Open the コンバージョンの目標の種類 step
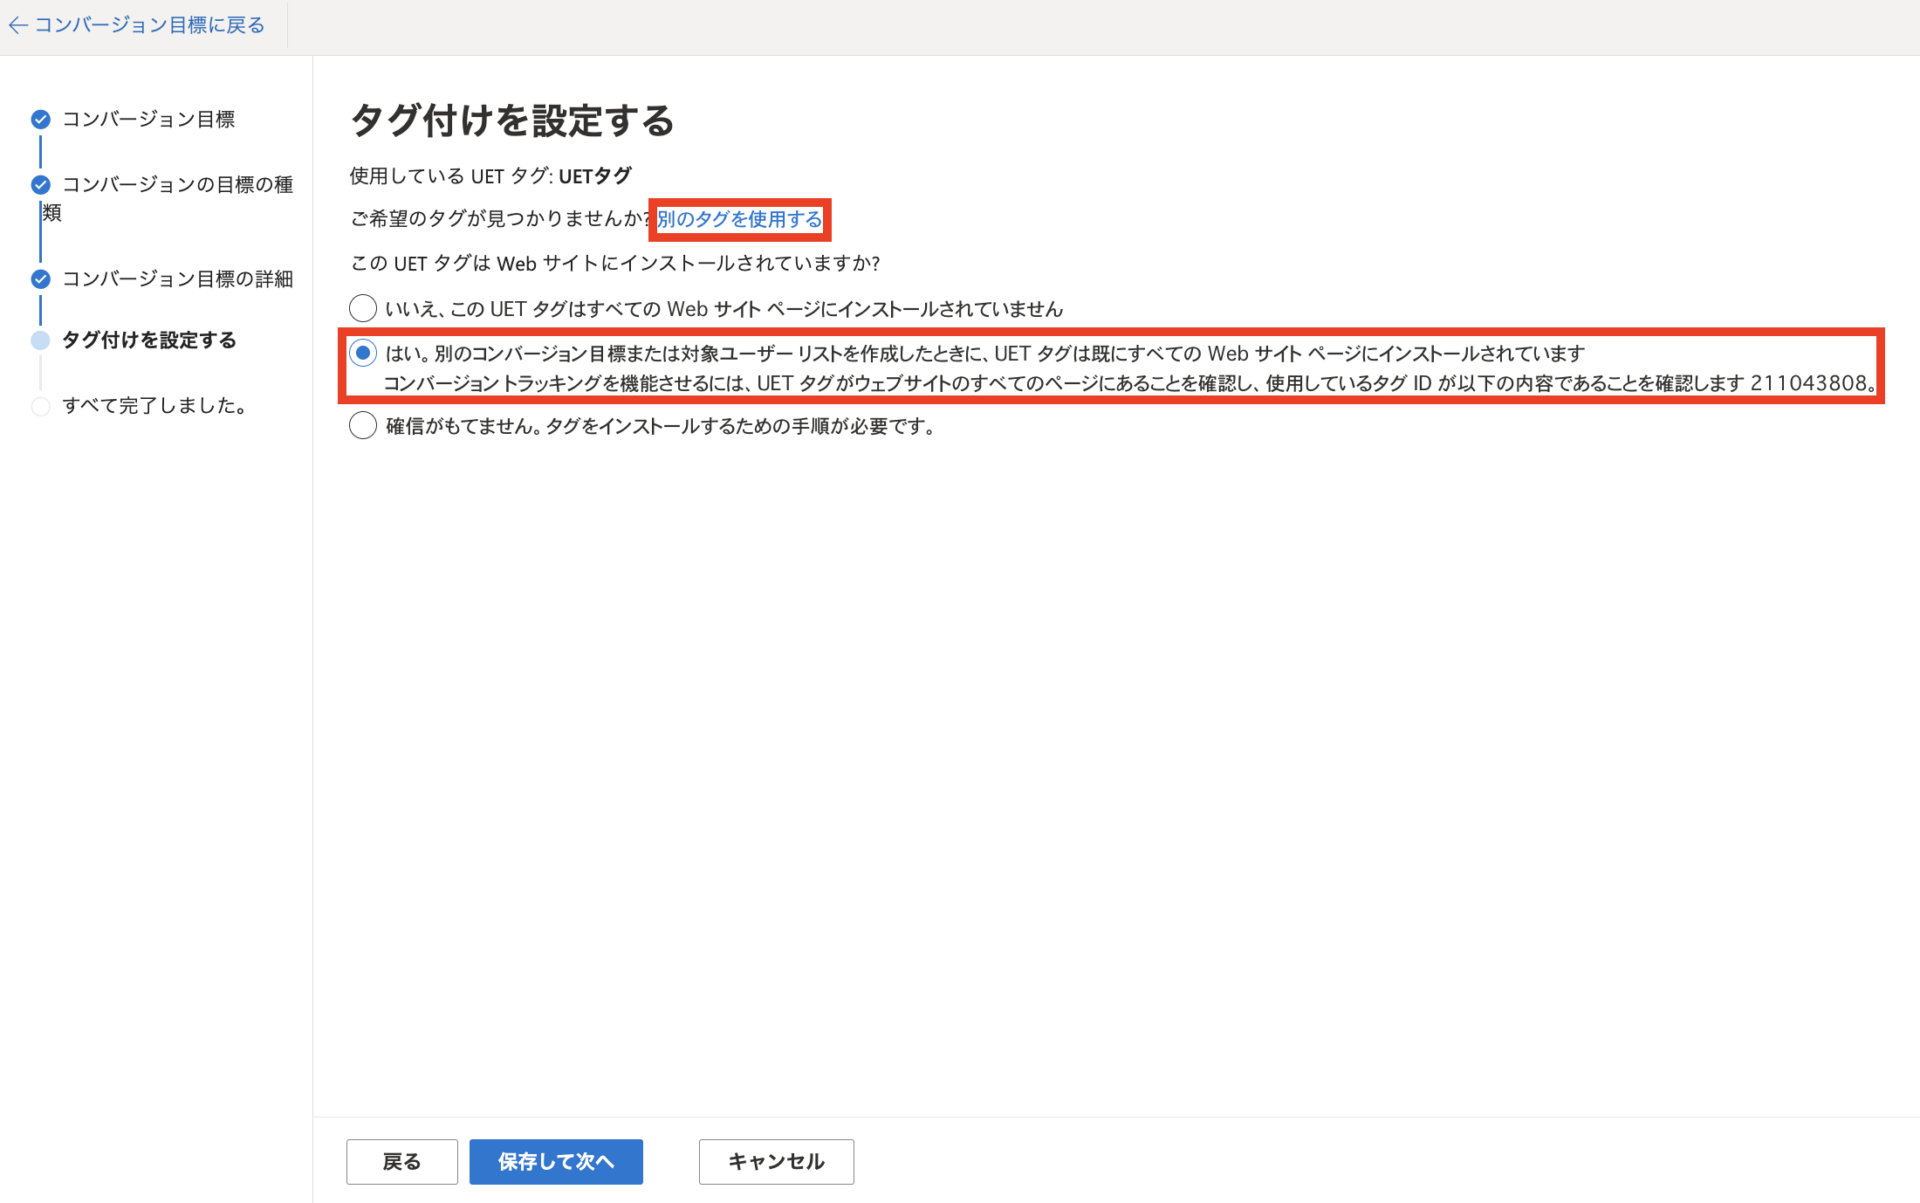This screenshot has width=1920, height=1203. click(x=167, y=198)
